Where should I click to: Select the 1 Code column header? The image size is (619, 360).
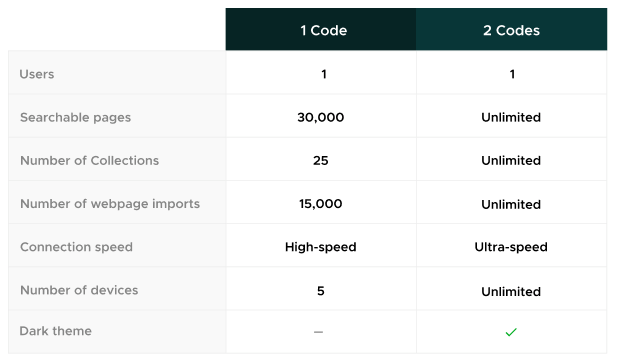pos(321,29)
